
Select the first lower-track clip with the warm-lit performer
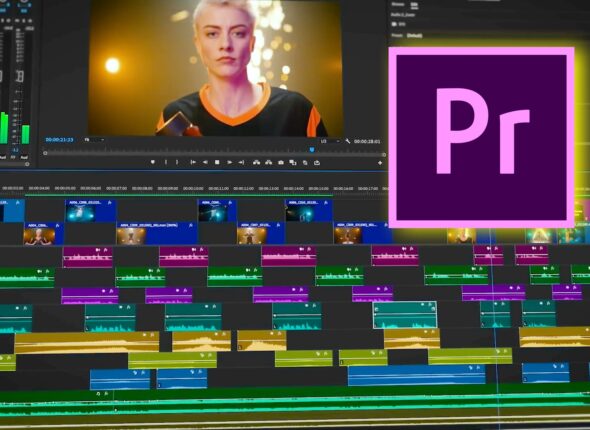click(44, 233)
